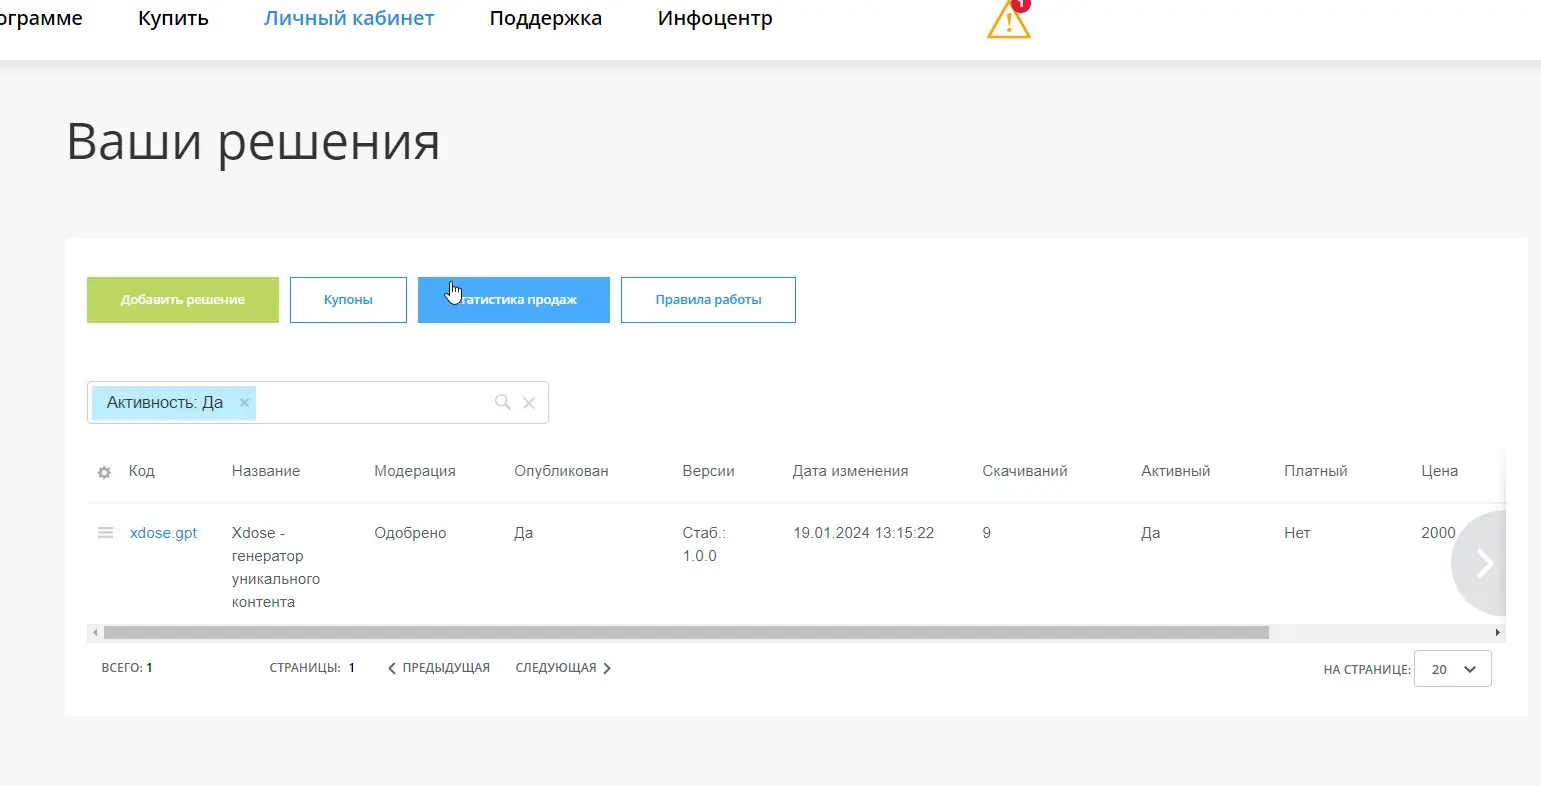Click the table settings gear icon
Image resolution: width=1541 pixels, height=786 pixels.
(104, 472)
